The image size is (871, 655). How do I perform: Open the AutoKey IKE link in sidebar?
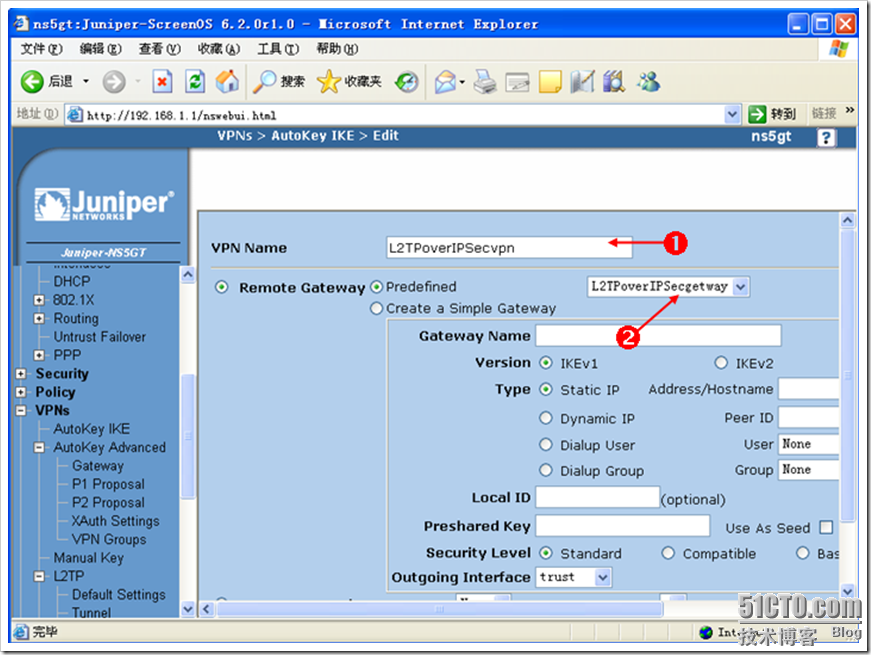pyautogui.click(x=92, y=429)
